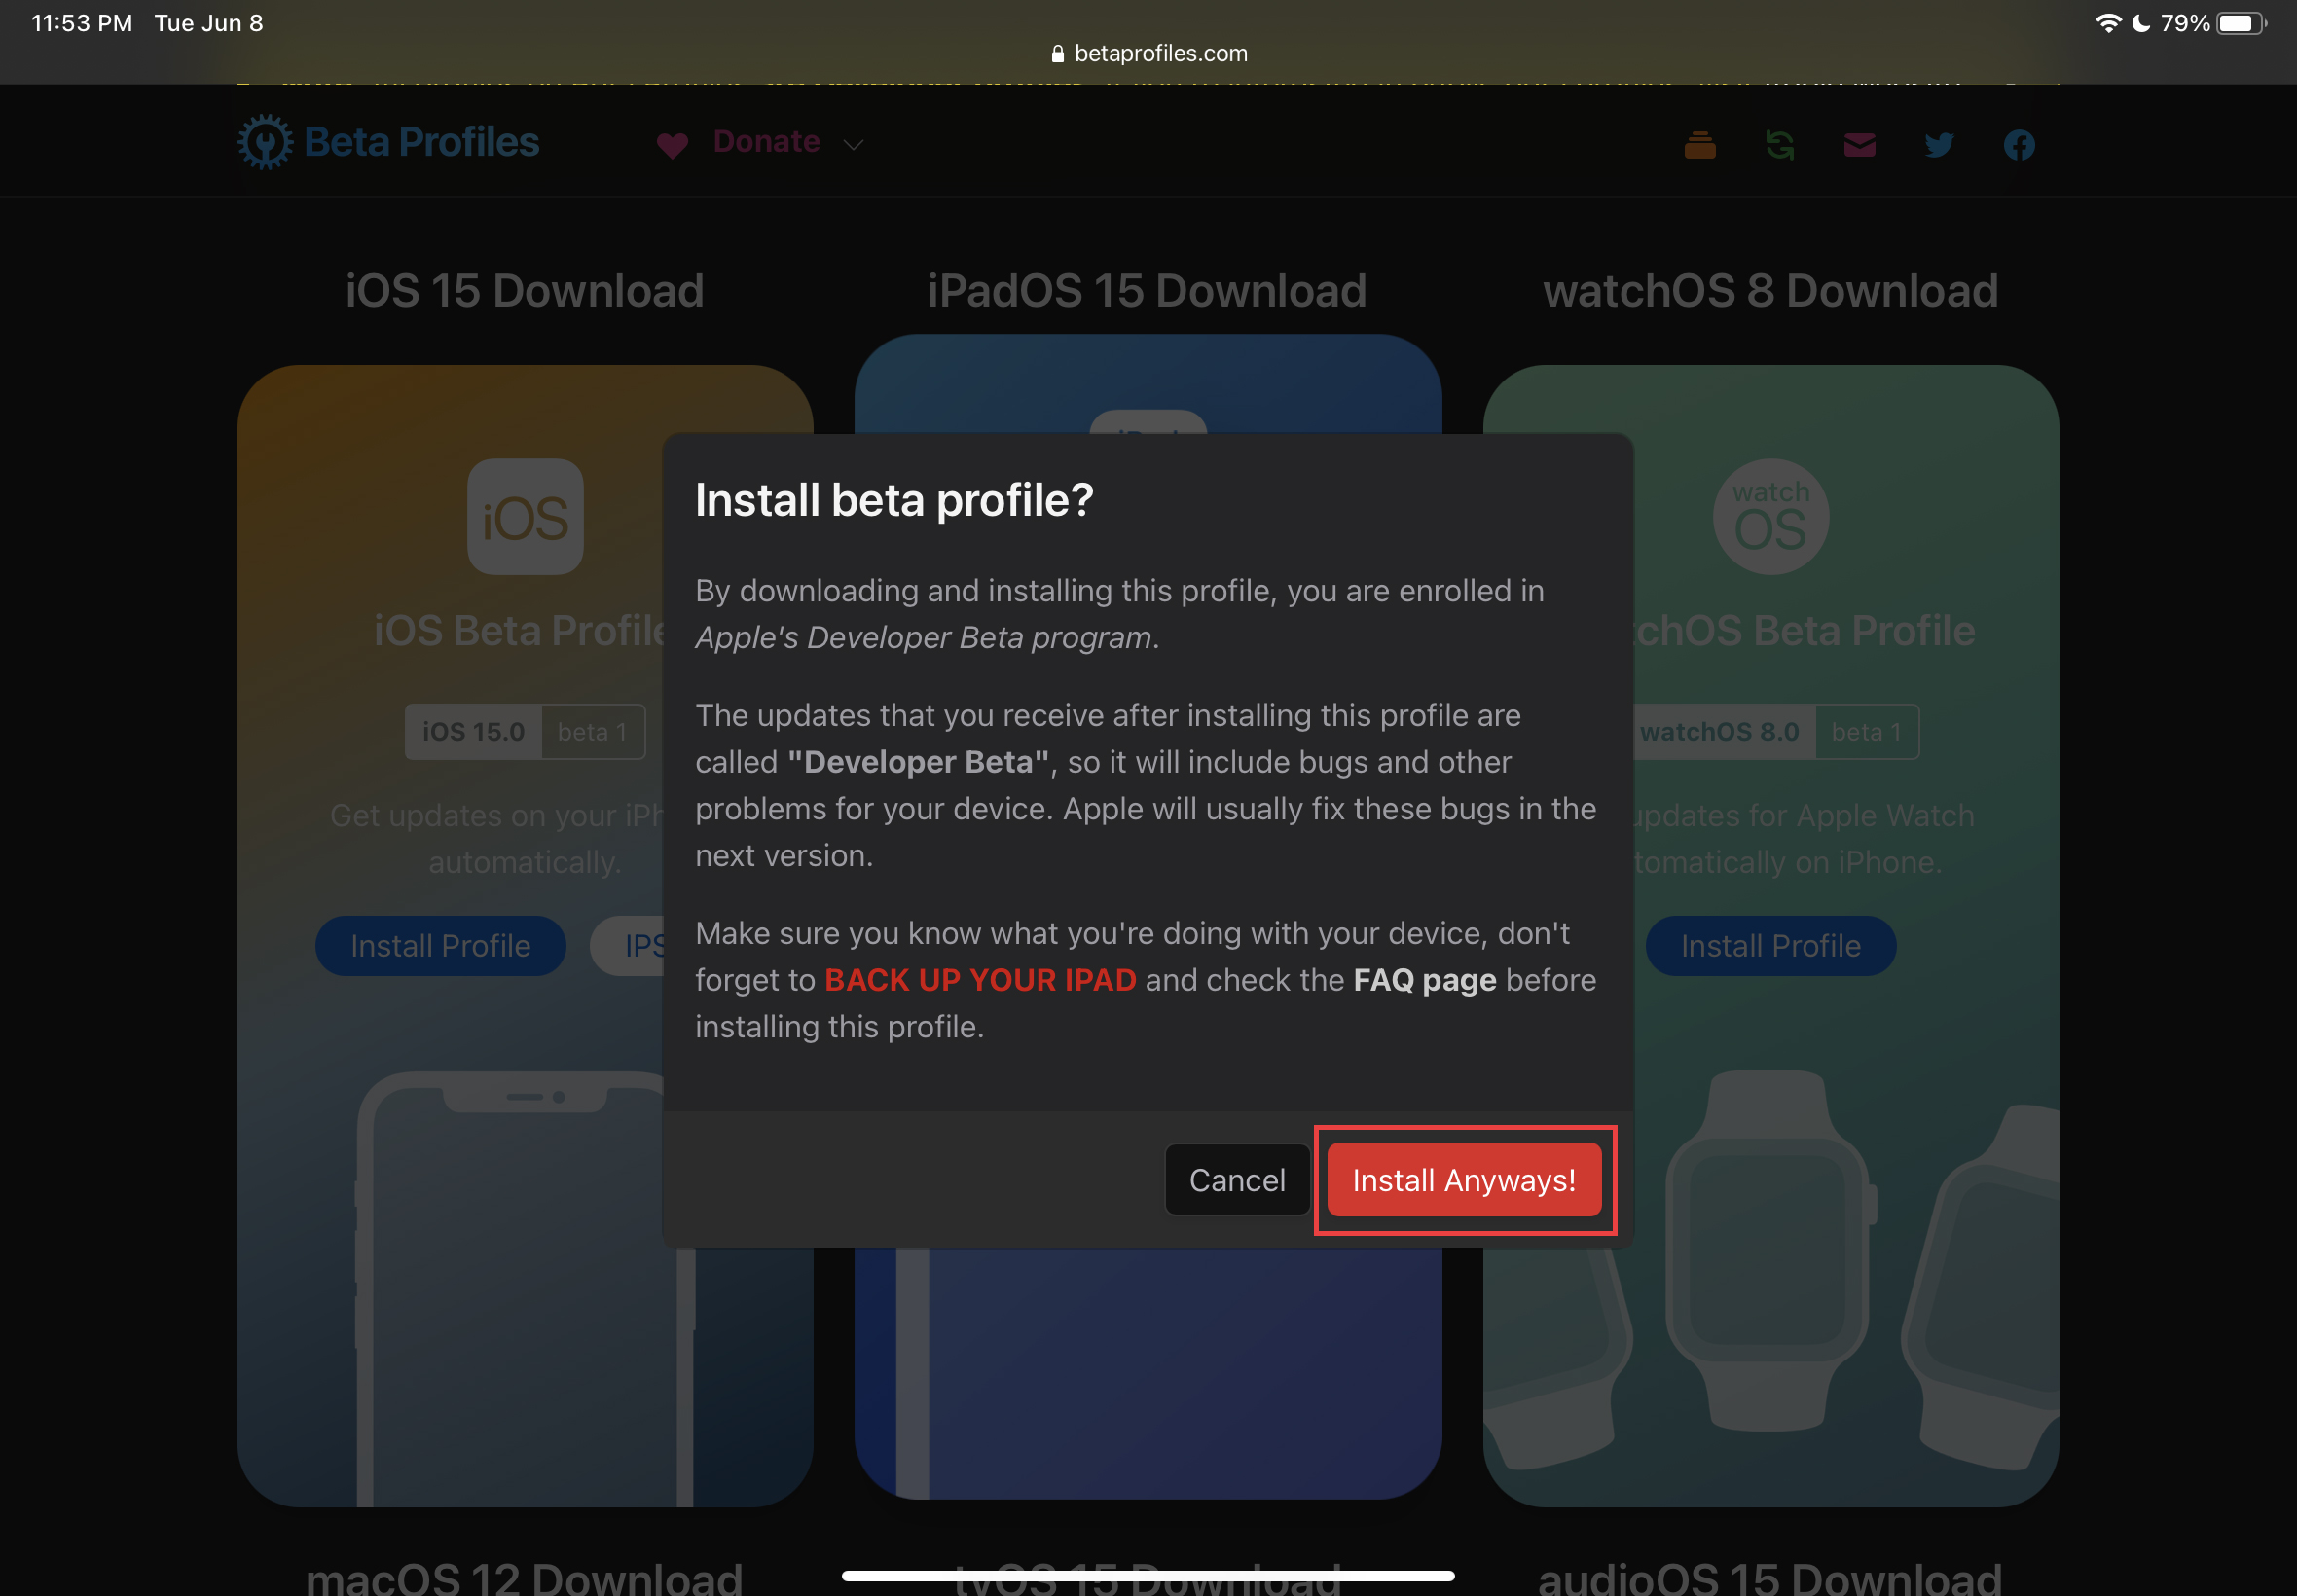Click Install Profile under watchOS Beta Profile
The width and height of the screenshot is (2297, 1596).
(1770, 946)
